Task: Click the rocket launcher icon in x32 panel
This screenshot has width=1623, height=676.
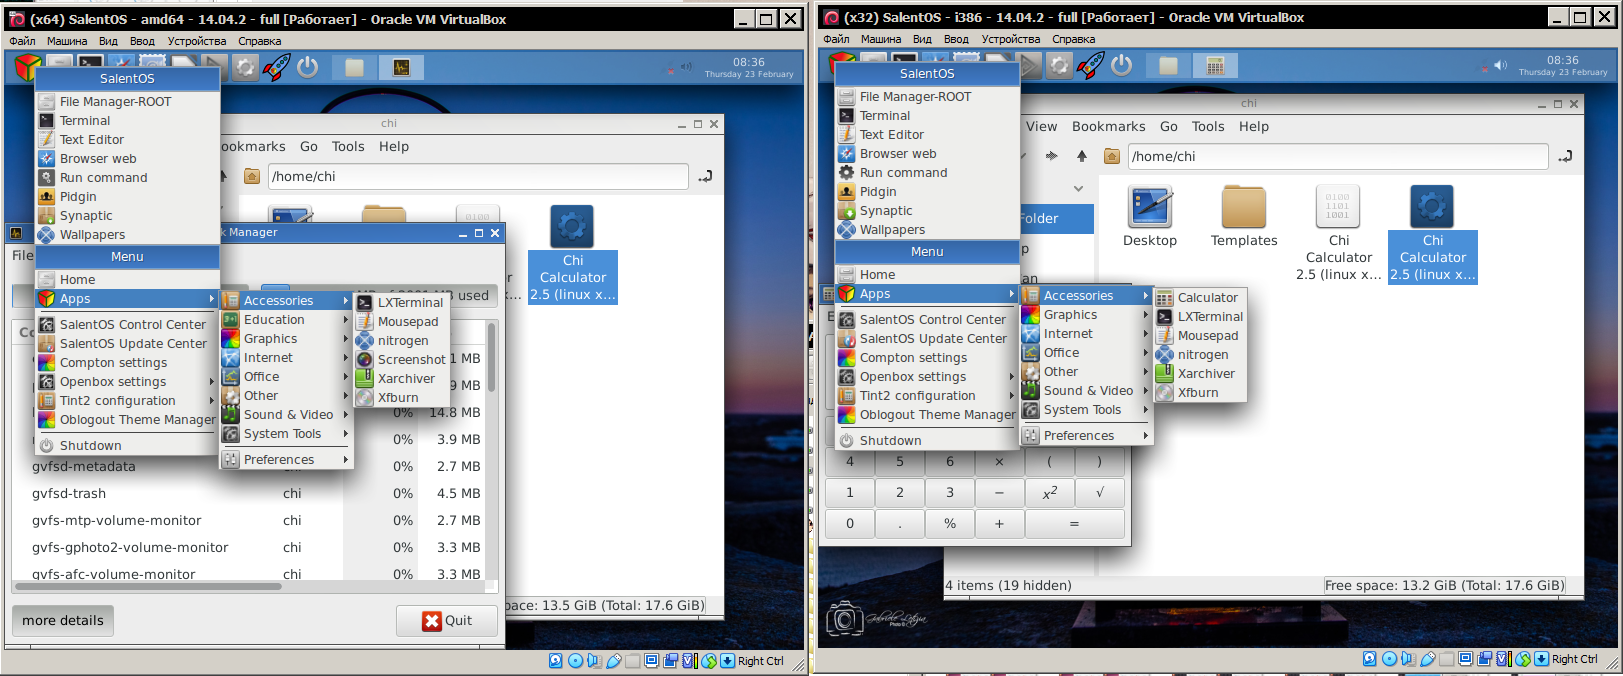Action: tap(1090, 65)
